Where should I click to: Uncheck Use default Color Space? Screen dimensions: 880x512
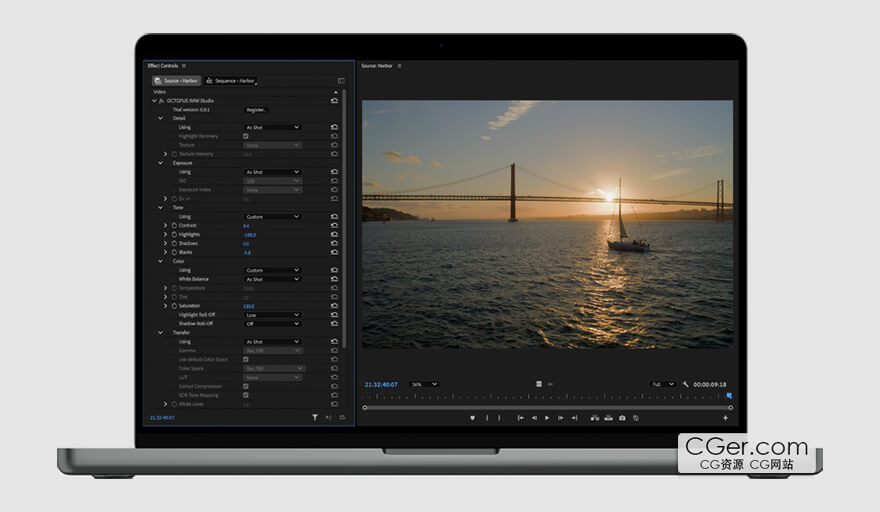click(246, 359)
